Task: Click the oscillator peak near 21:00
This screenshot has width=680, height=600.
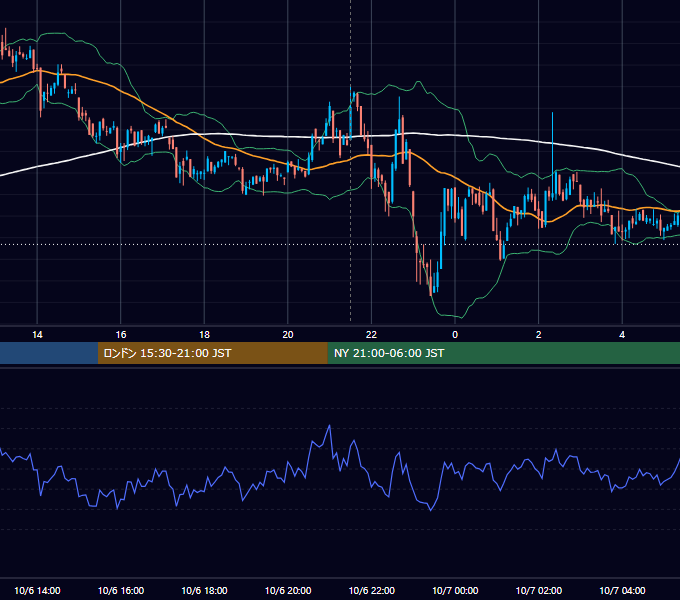Action: 330,426
